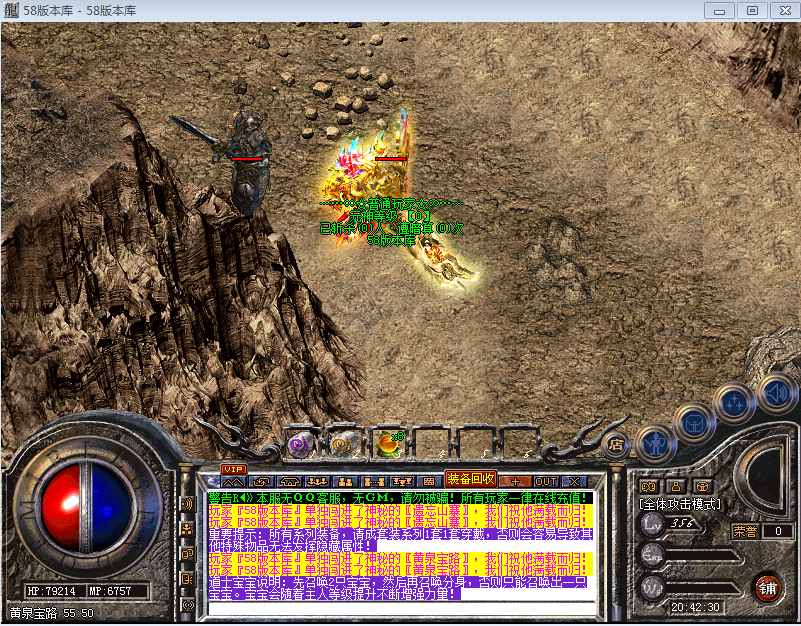Click the weight progress bar
This screenshot has width=801, height=626.
[701, 587]
